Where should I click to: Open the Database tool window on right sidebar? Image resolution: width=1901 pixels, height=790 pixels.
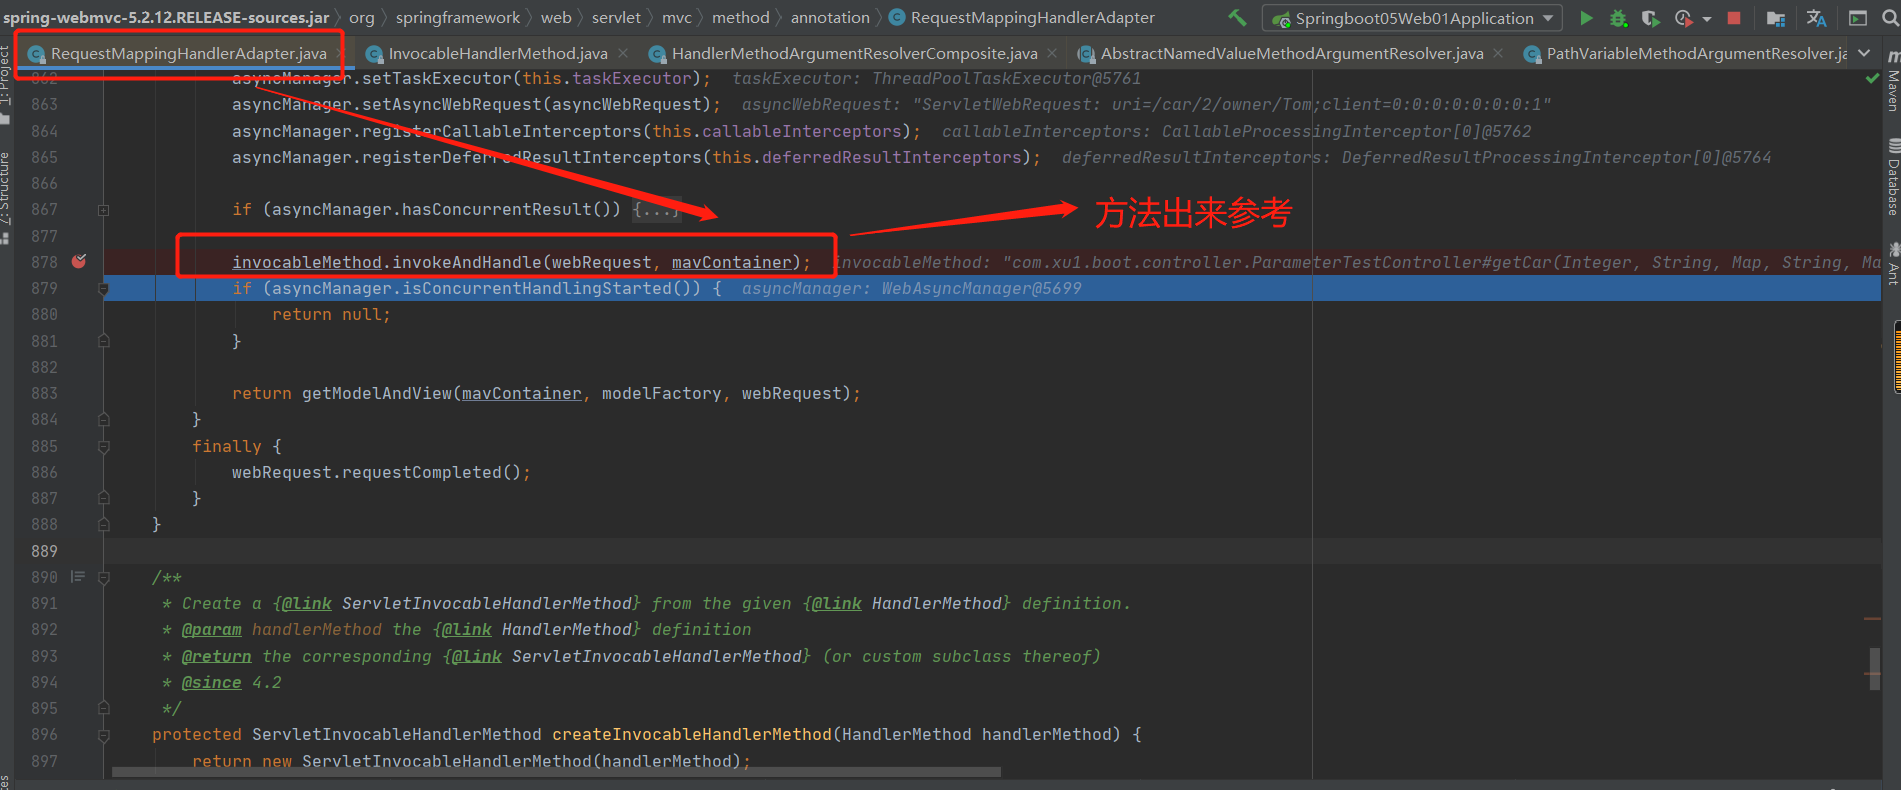pos(1892,178)
